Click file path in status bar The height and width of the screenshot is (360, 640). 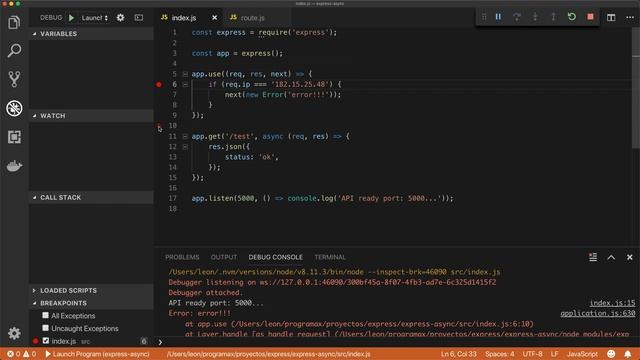tap(268, 354)
